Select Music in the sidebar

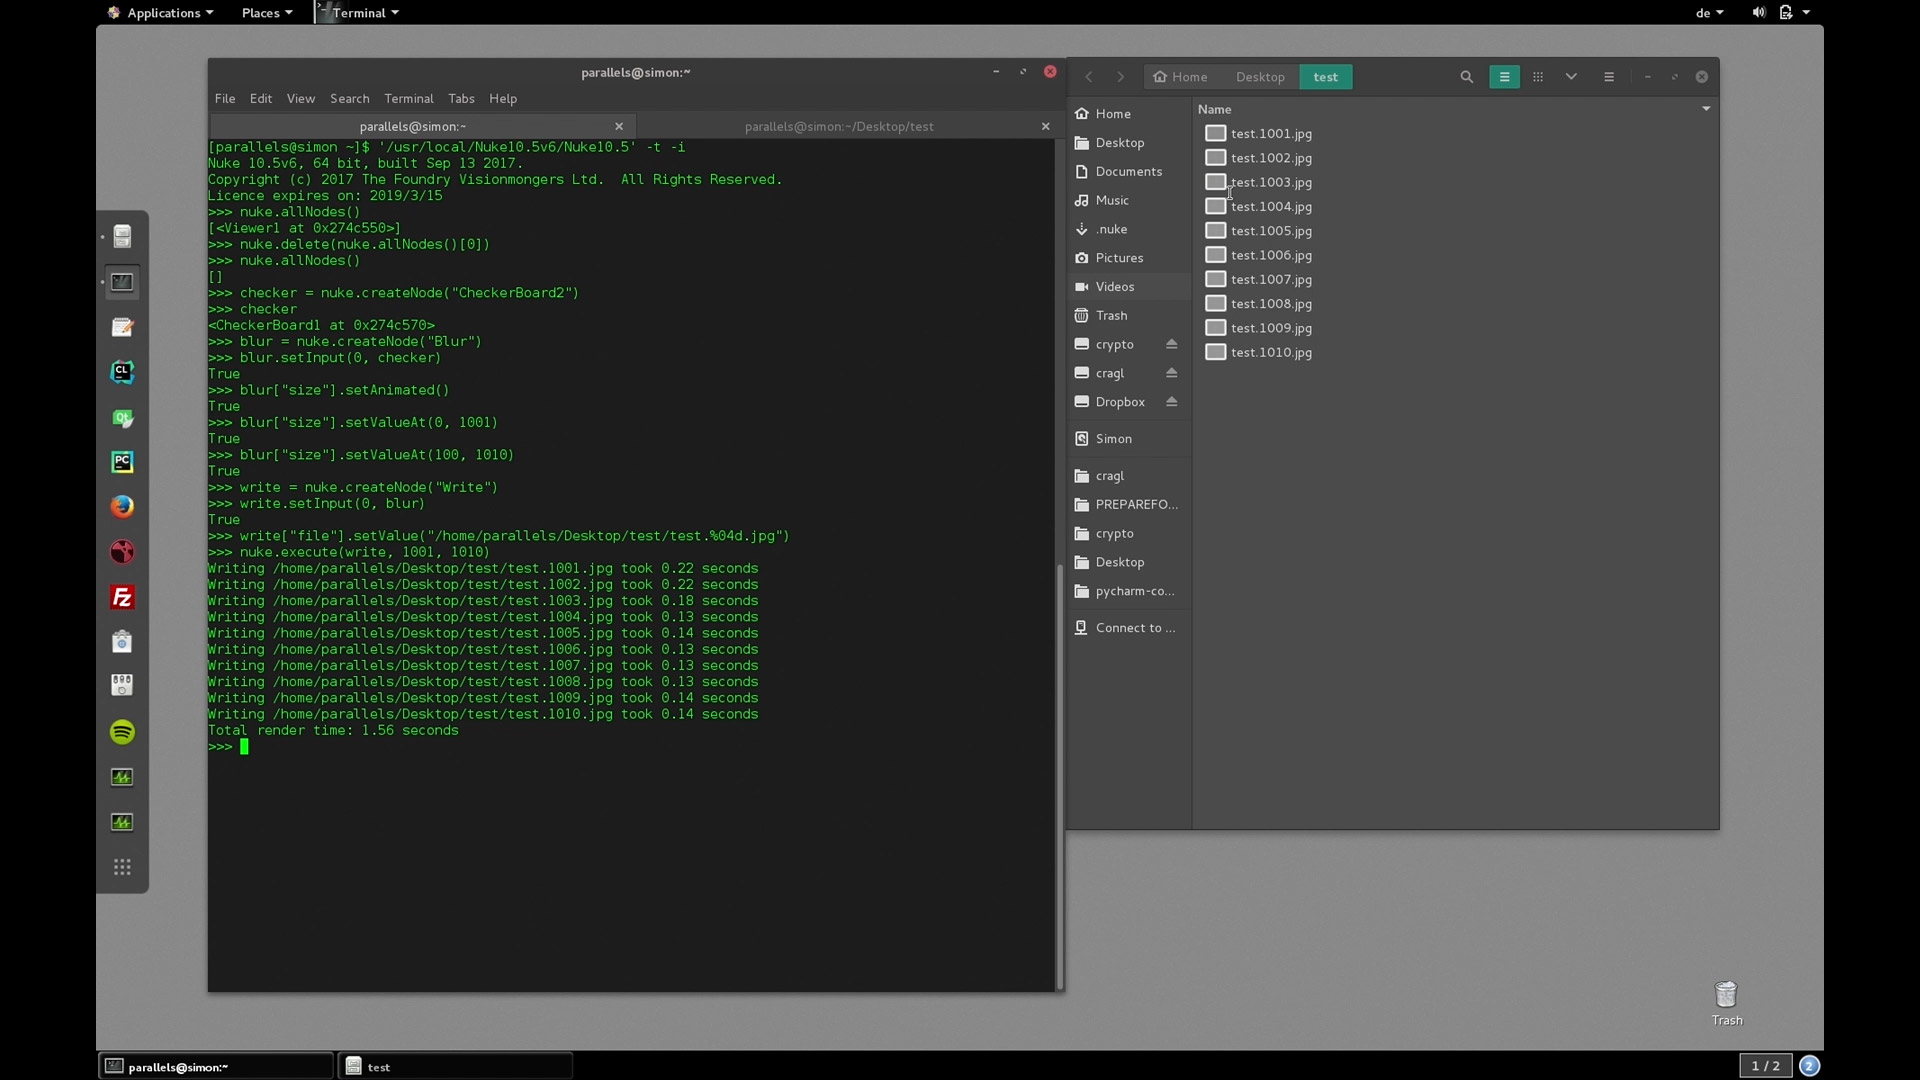pos(1129,201)
